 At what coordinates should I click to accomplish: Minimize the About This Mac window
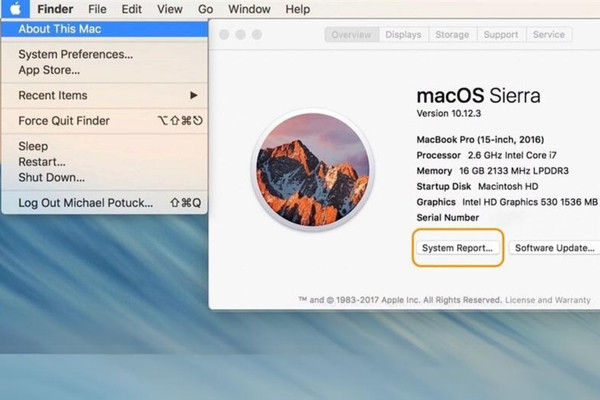(241, 35)
